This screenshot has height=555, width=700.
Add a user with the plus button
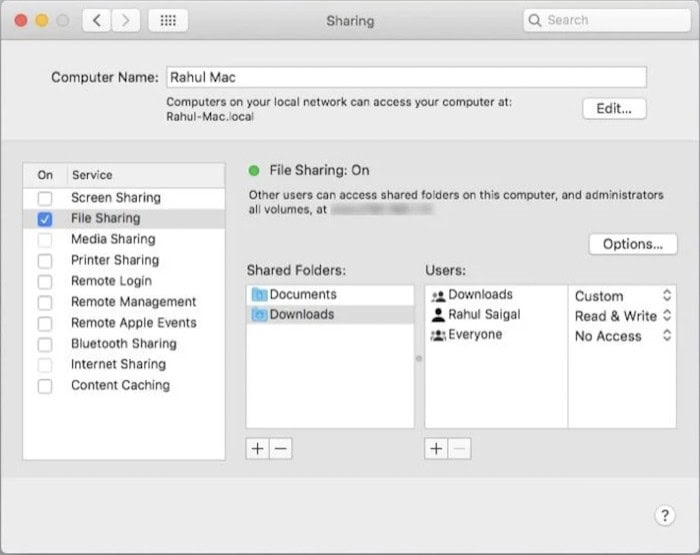coord(436,448)
